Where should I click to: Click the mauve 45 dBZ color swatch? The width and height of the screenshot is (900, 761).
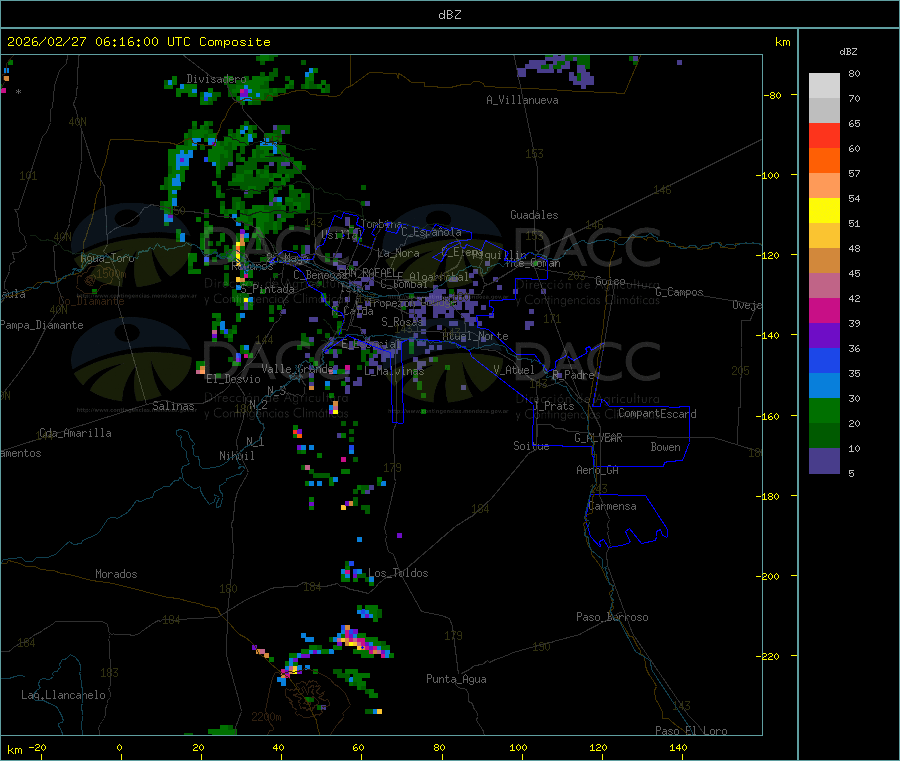(824, 285)
